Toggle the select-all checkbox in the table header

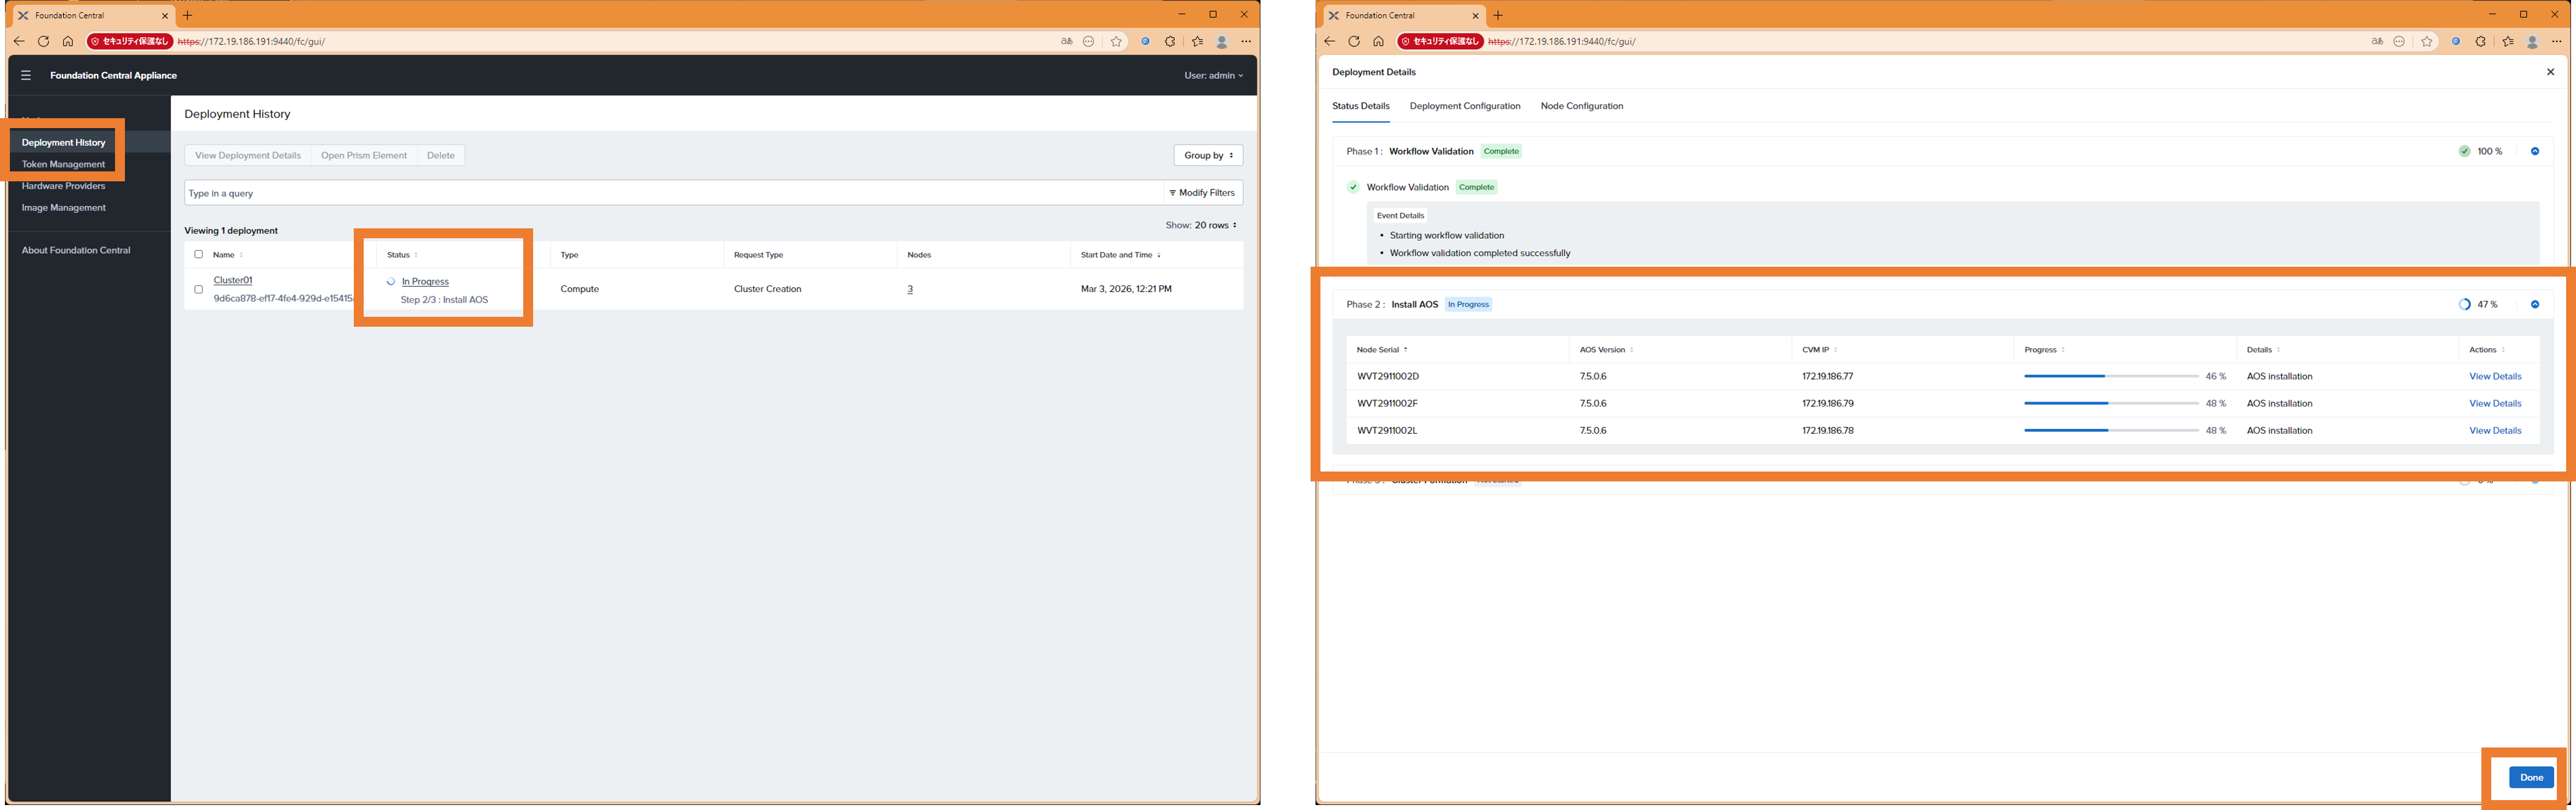pyautogui.click(x=198, y=254)
